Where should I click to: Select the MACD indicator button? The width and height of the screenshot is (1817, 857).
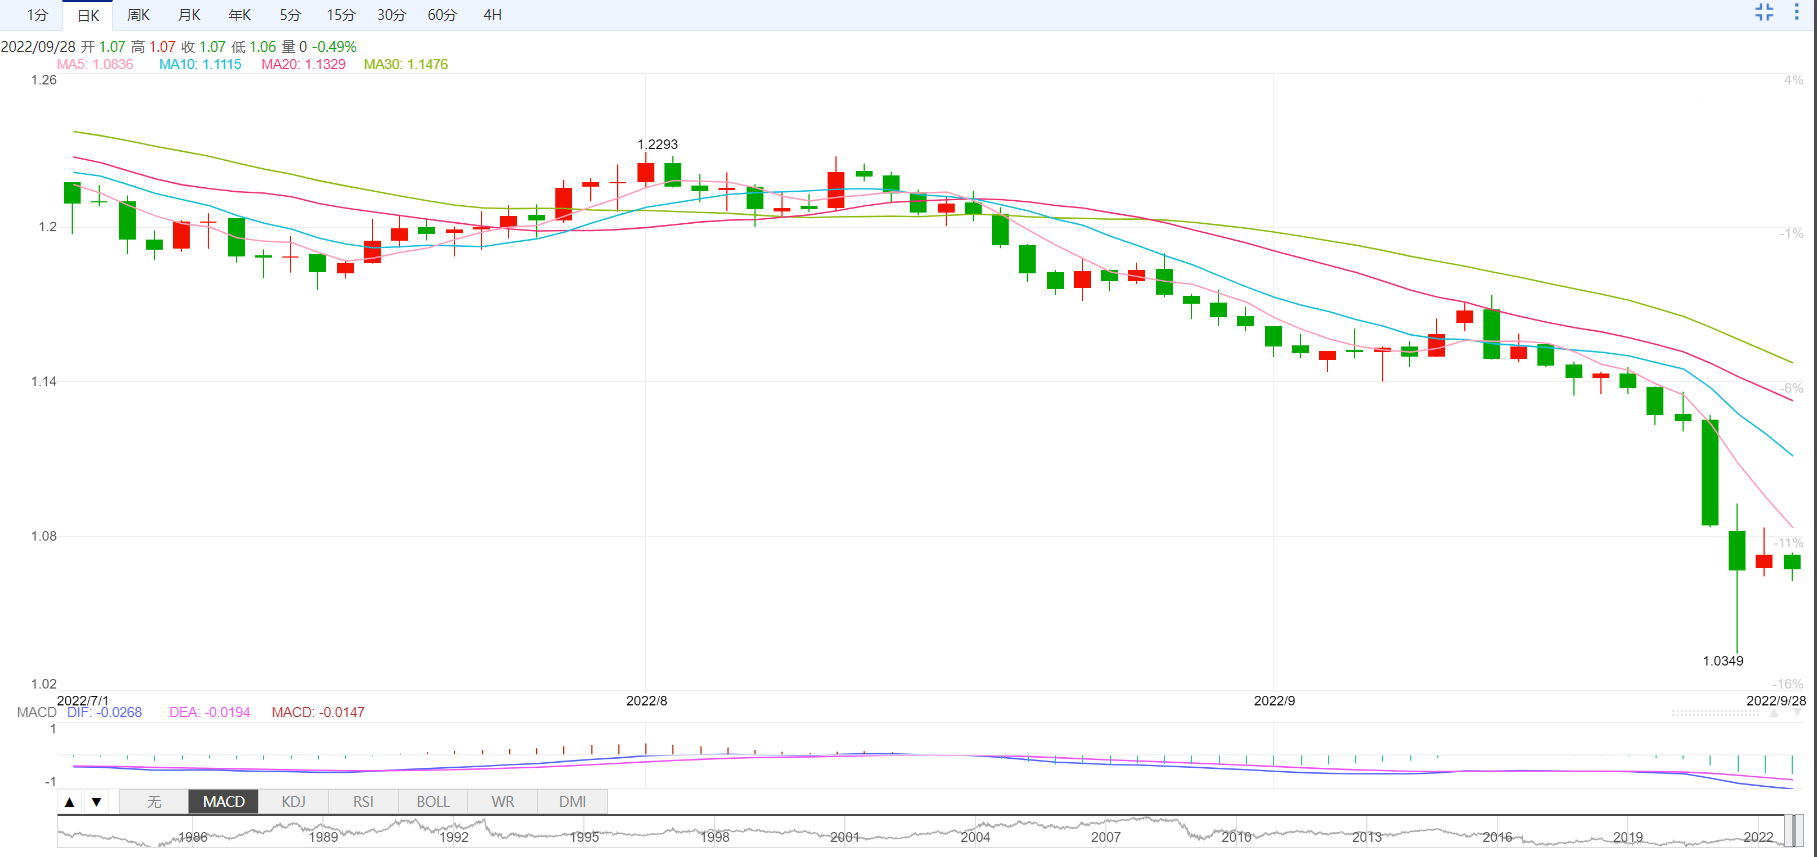coord(224,802)
